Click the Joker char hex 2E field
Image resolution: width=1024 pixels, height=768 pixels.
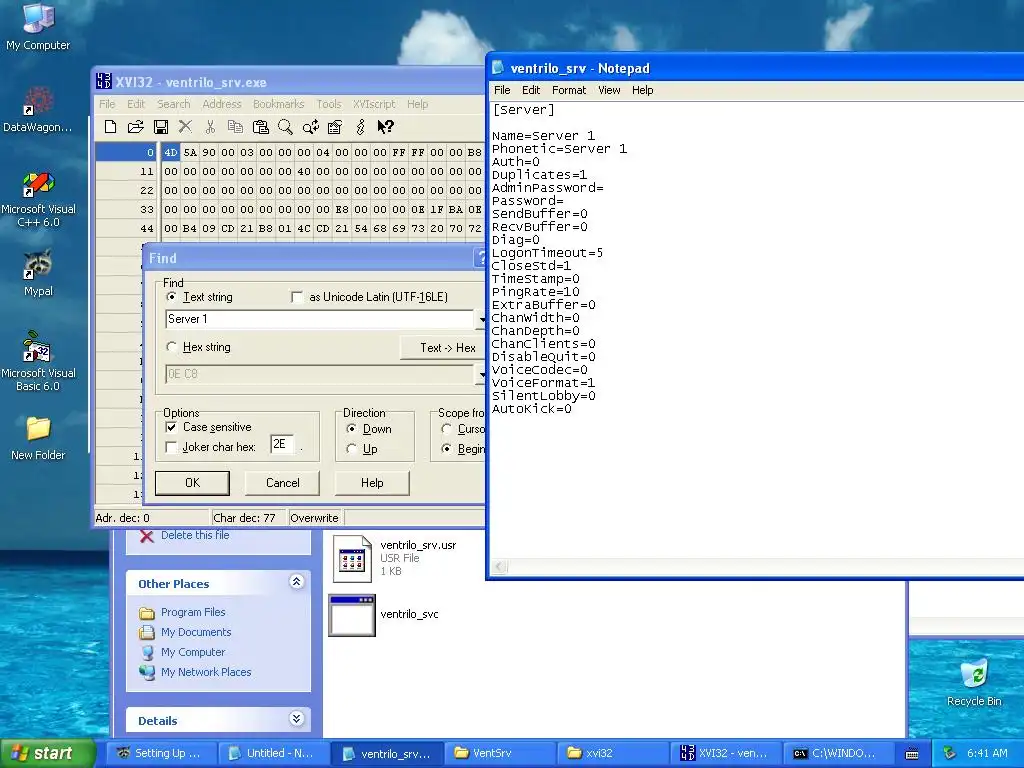pyautogui.click(x=281, y=445)
